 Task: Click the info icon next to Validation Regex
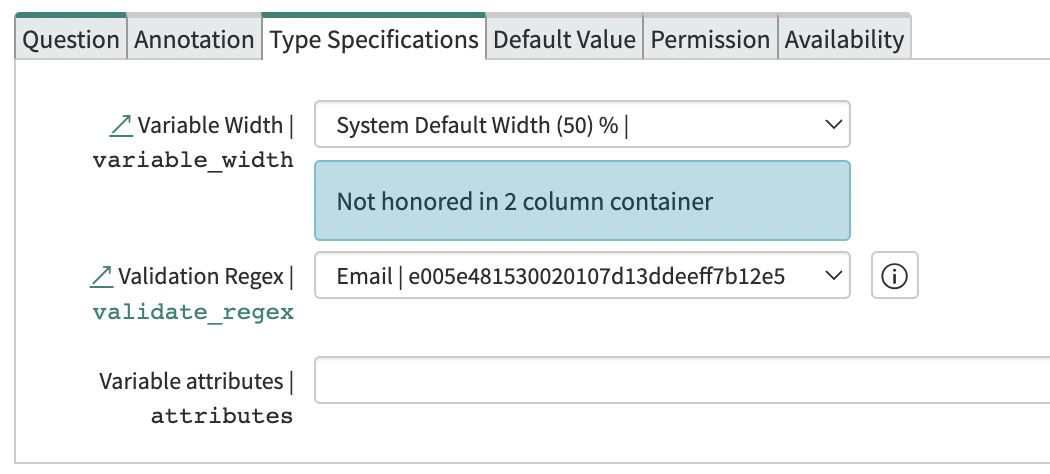[894, 276]
